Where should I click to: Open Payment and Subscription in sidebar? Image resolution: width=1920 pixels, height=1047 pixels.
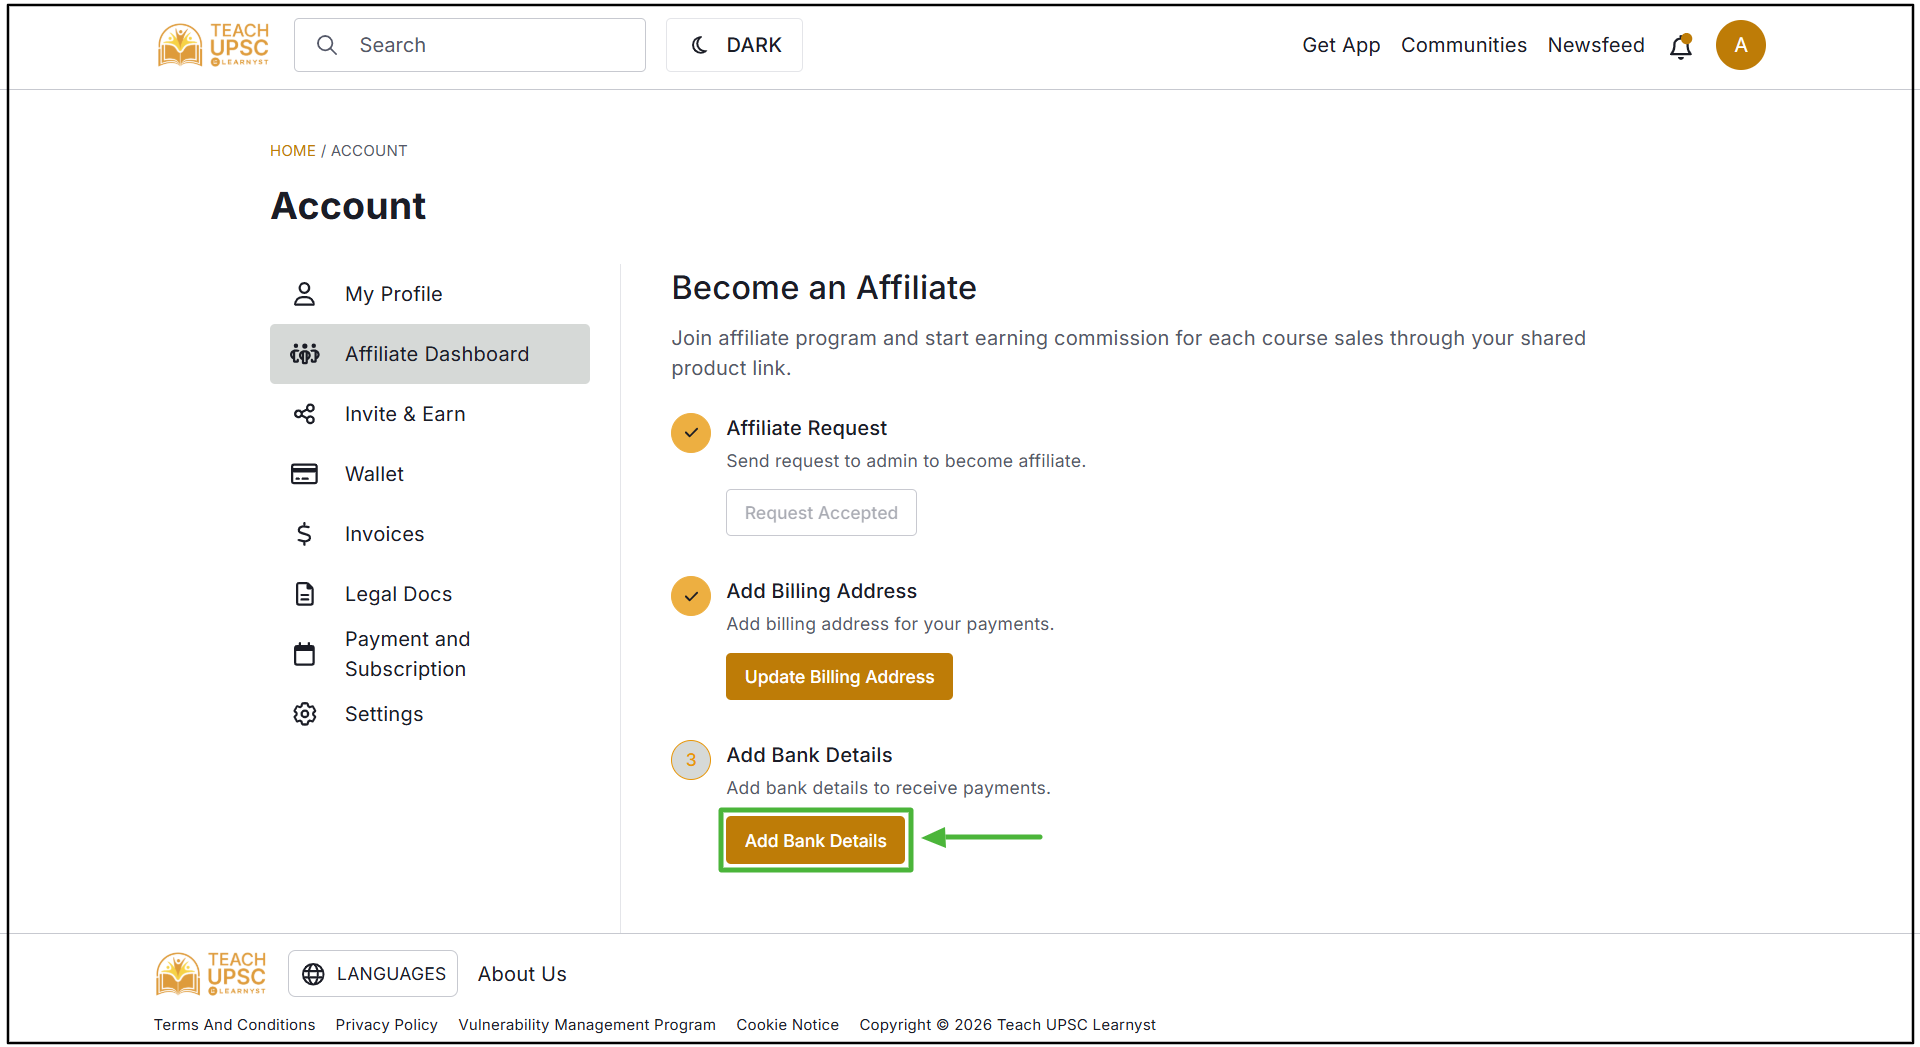(x=430, y=654)
